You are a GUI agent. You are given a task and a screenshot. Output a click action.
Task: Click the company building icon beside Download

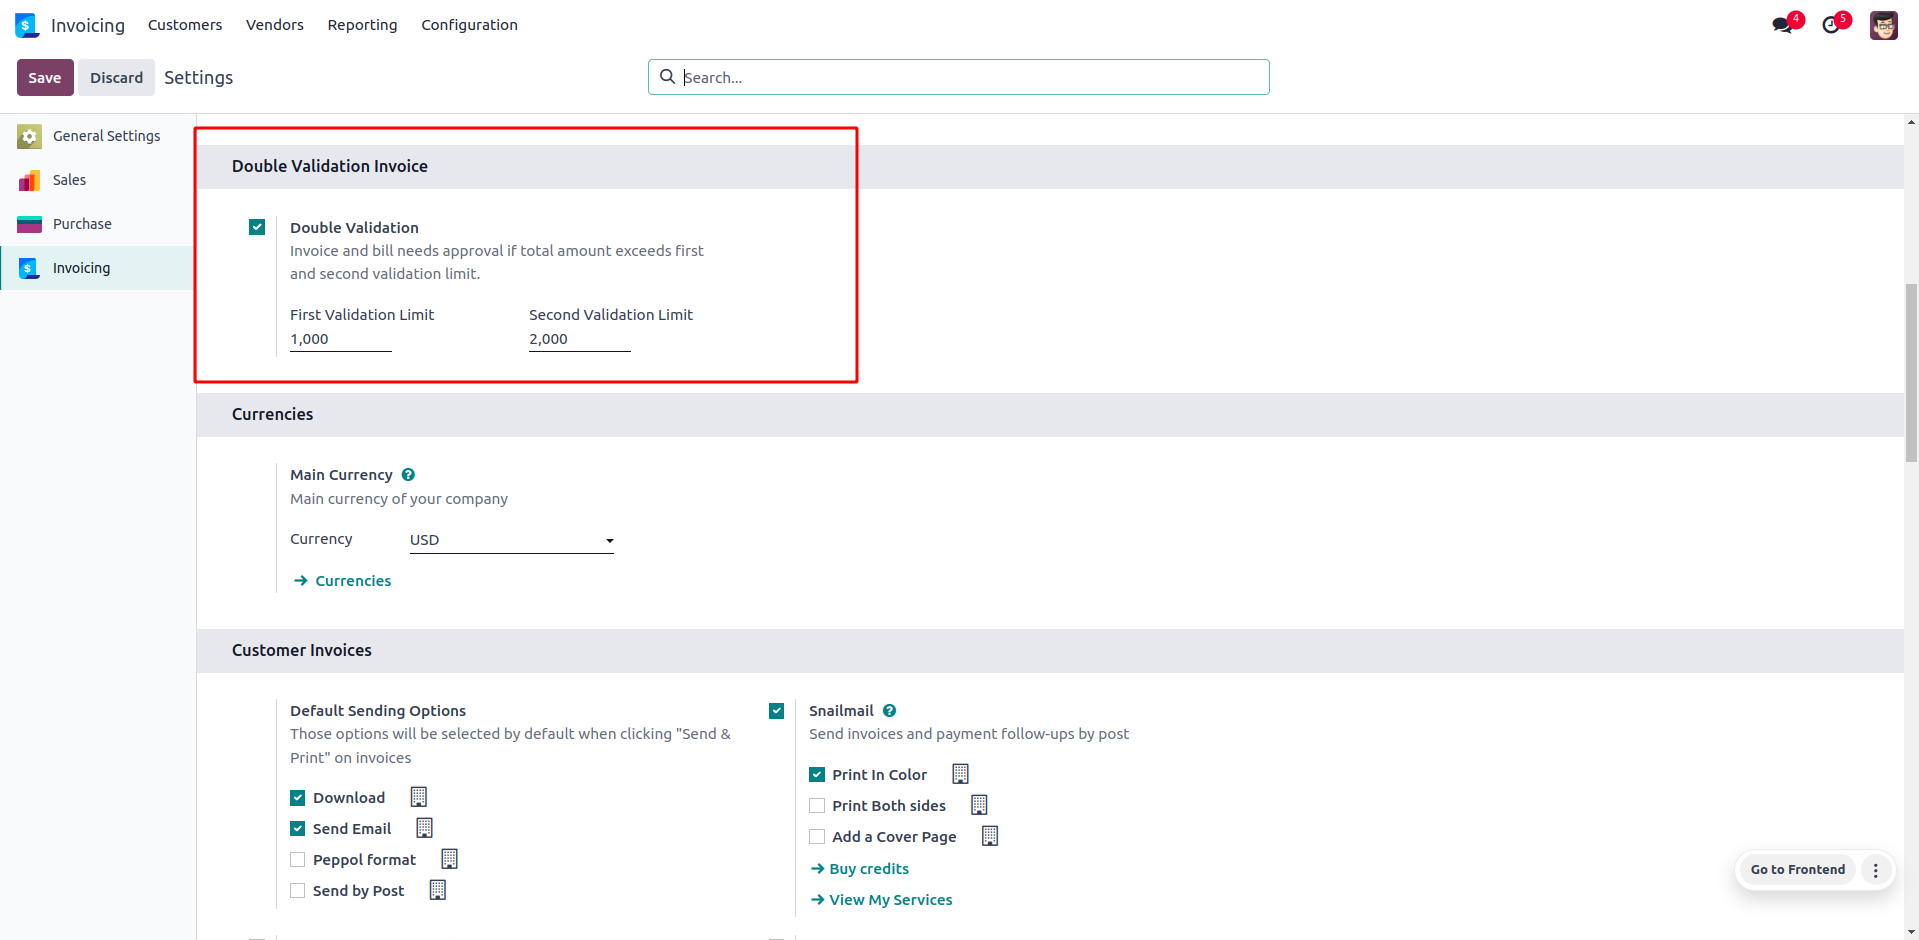[x=419, y=797]
